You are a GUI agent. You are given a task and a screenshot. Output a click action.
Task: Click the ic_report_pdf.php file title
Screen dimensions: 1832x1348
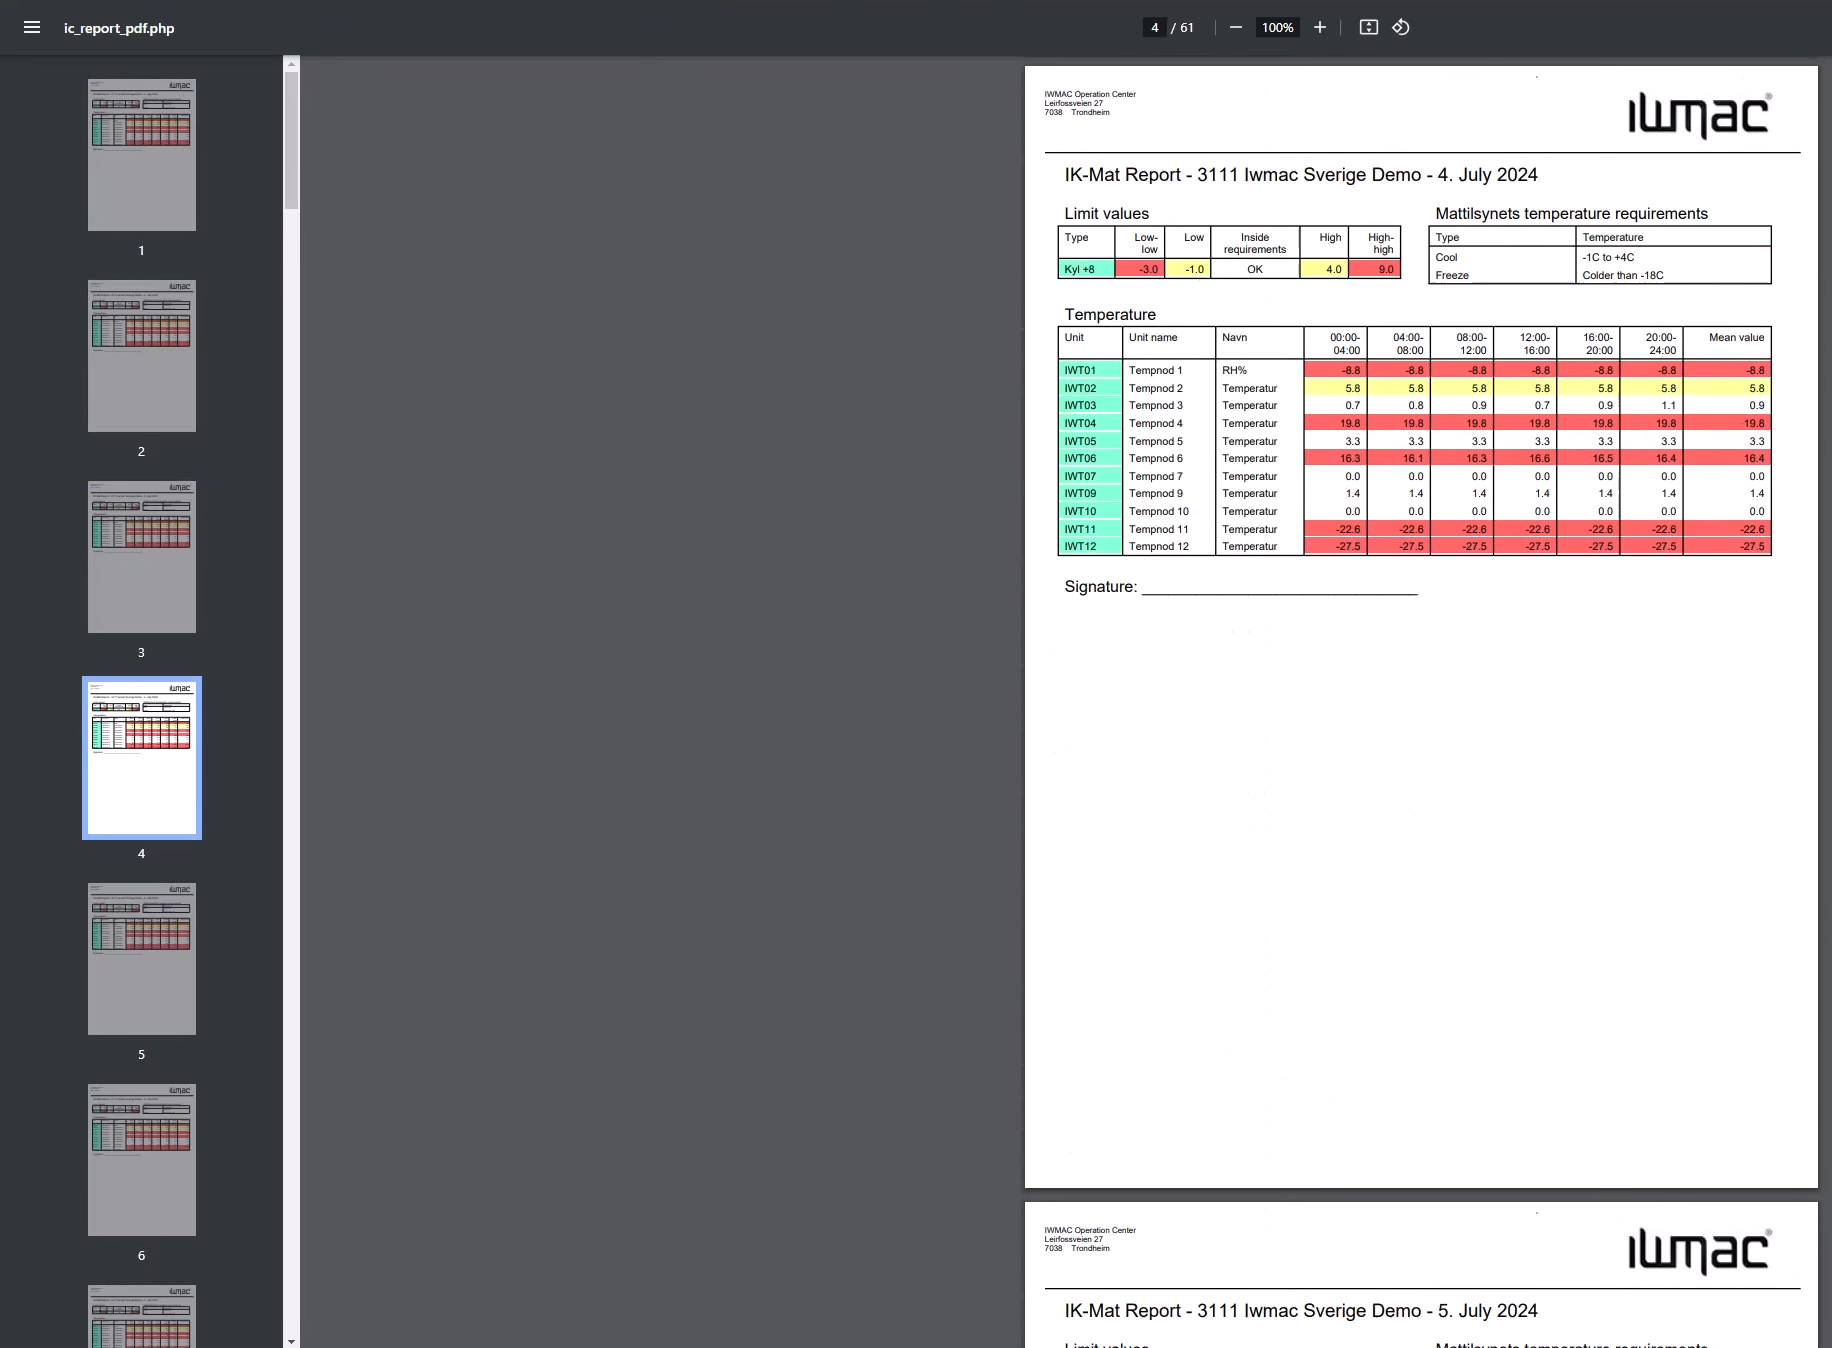(119, 28)
